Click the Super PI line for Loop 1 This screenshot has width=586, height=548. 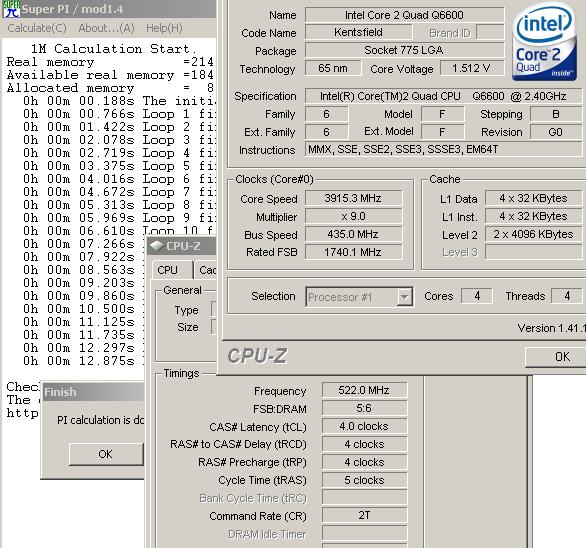click(x=119, y=114)
